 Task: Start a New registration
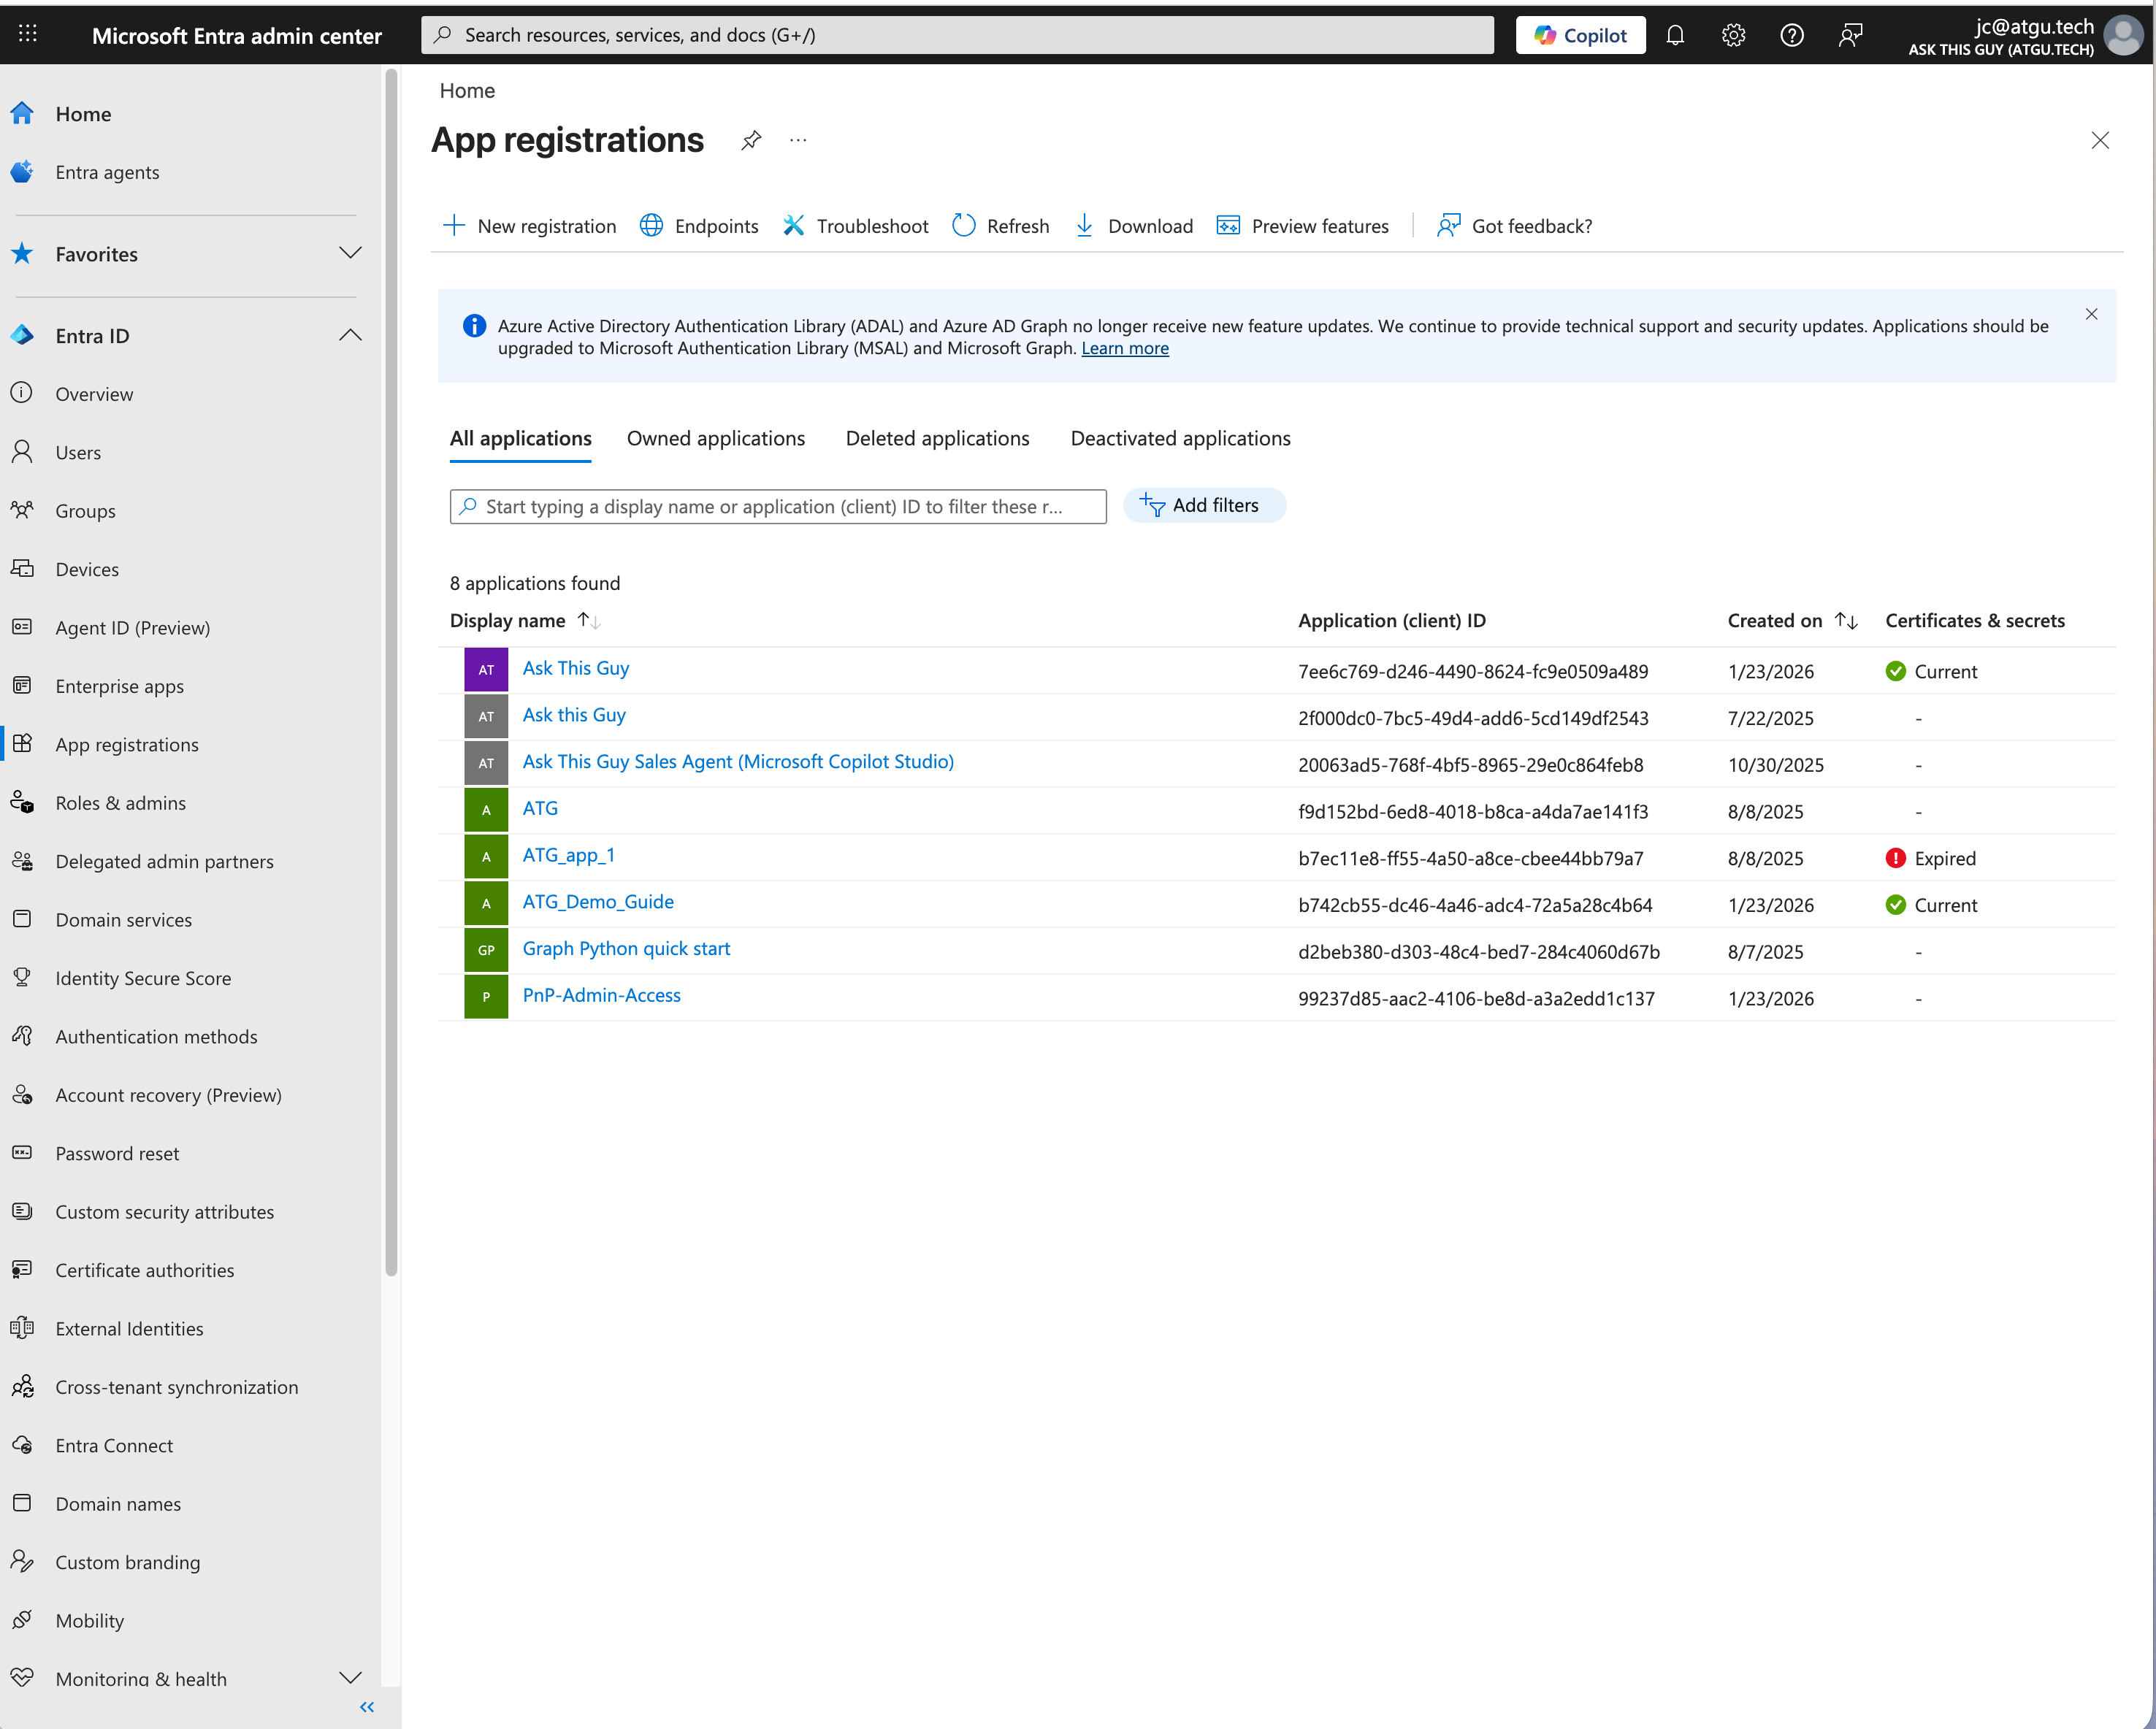pos(529,226)
